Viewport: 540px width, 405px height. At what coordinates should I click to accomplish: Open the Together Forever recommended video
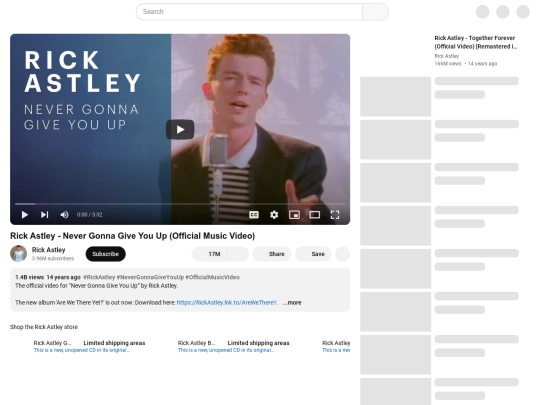tap(475, 42)
